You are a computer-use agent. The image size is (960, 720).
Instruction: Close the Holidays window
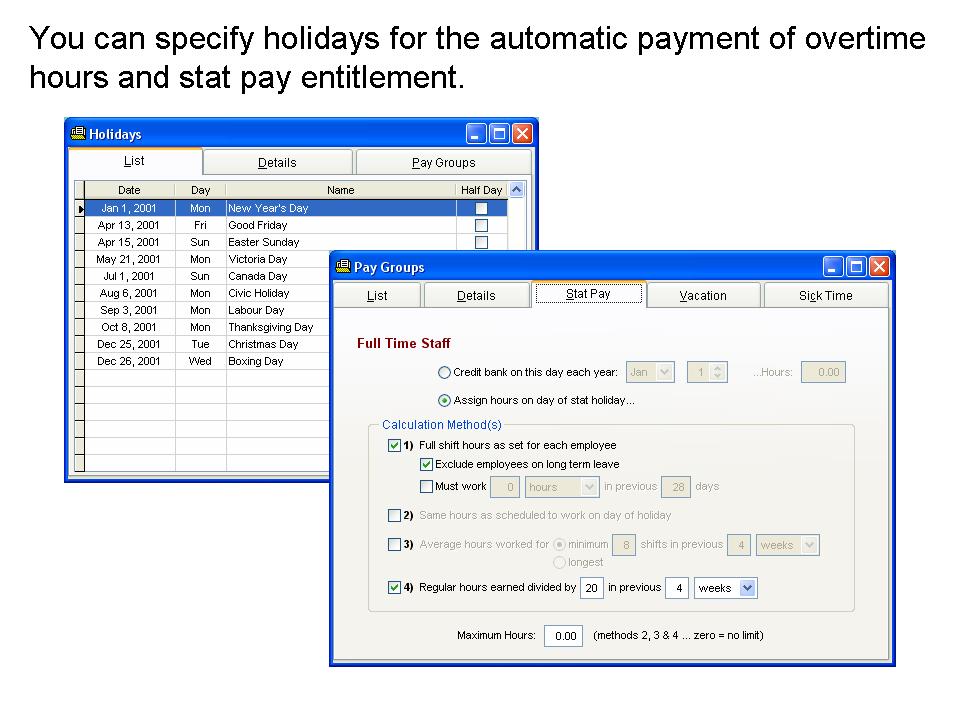tap(522, 134)
